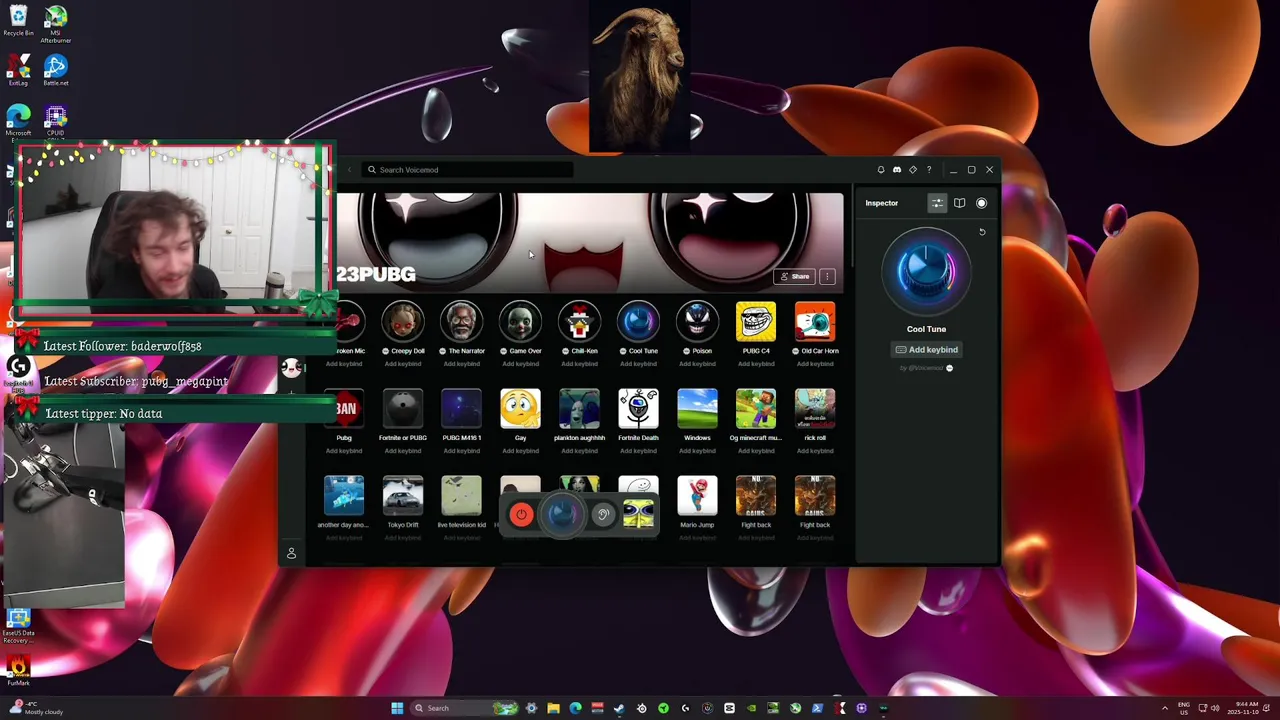Add keybind under rick roll

point(815,451)
